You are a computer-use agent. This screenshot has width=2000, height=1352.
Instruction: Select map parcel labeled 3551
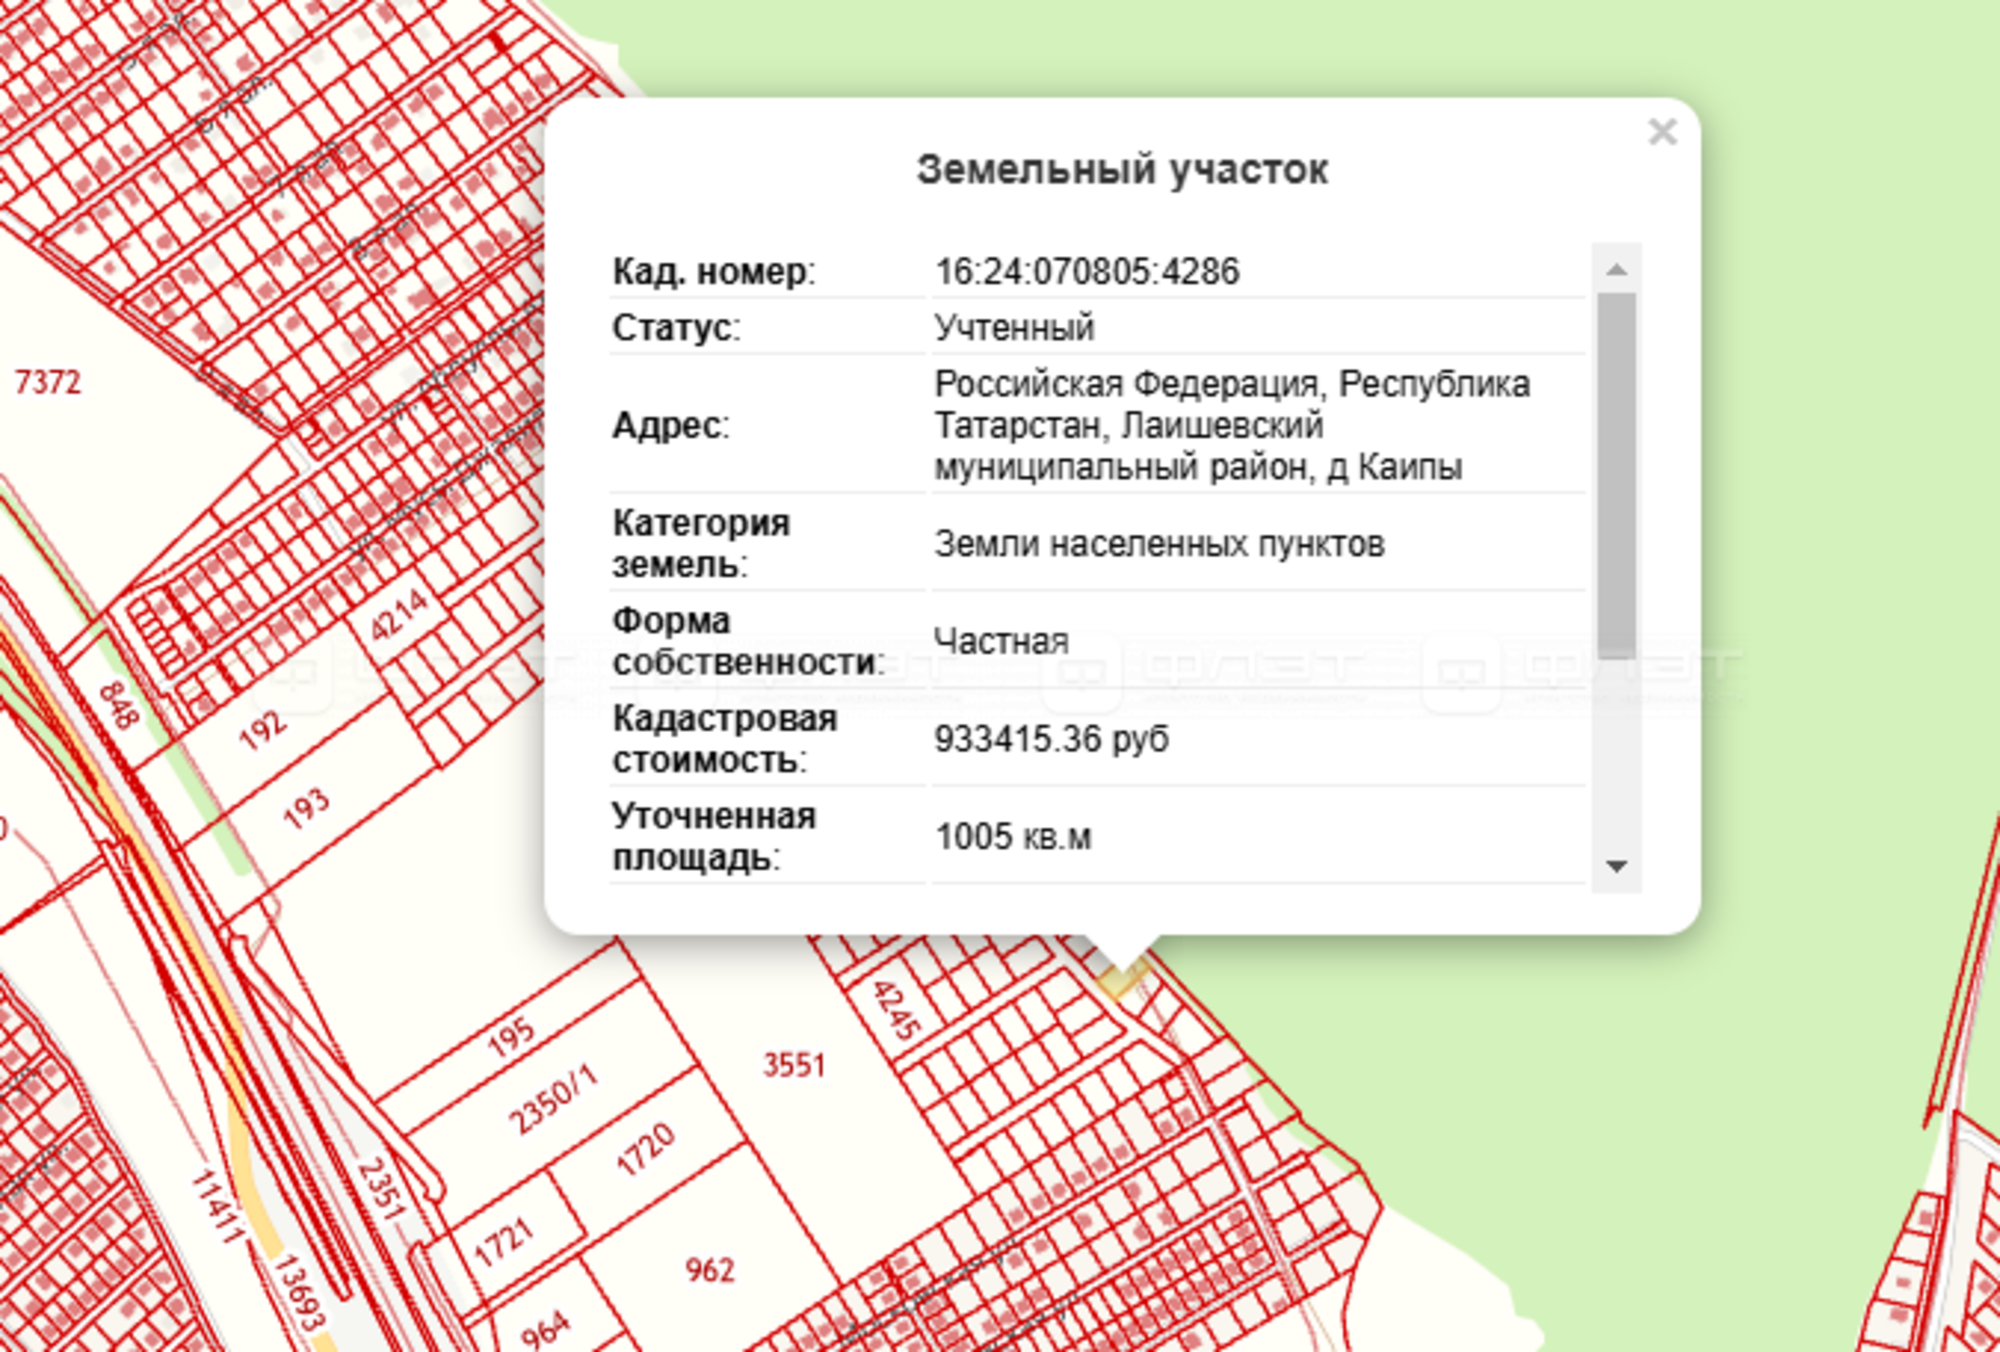click(793, 1066)
